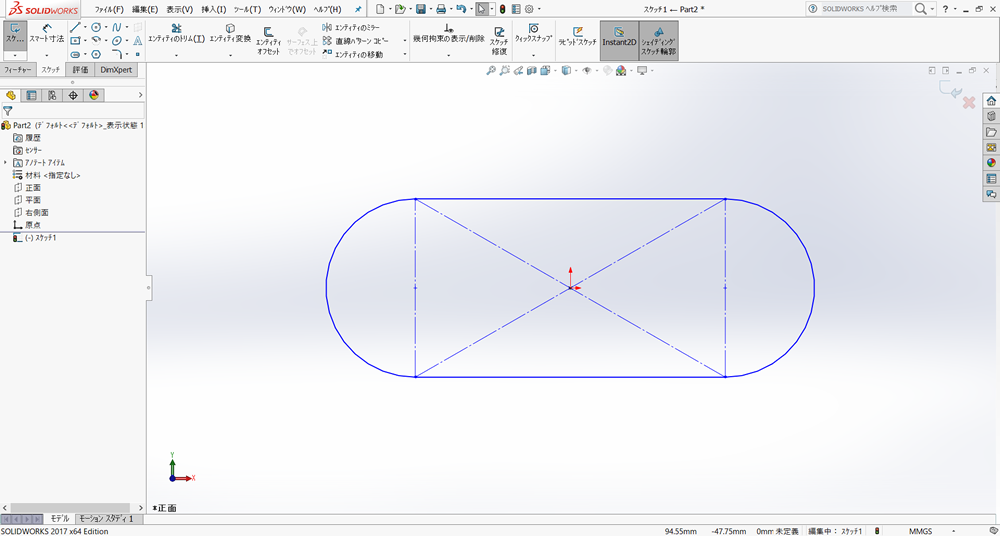
Task: Expand the Annotations (アノテート アイテム) tree node
Action: (x=6, y=163)
